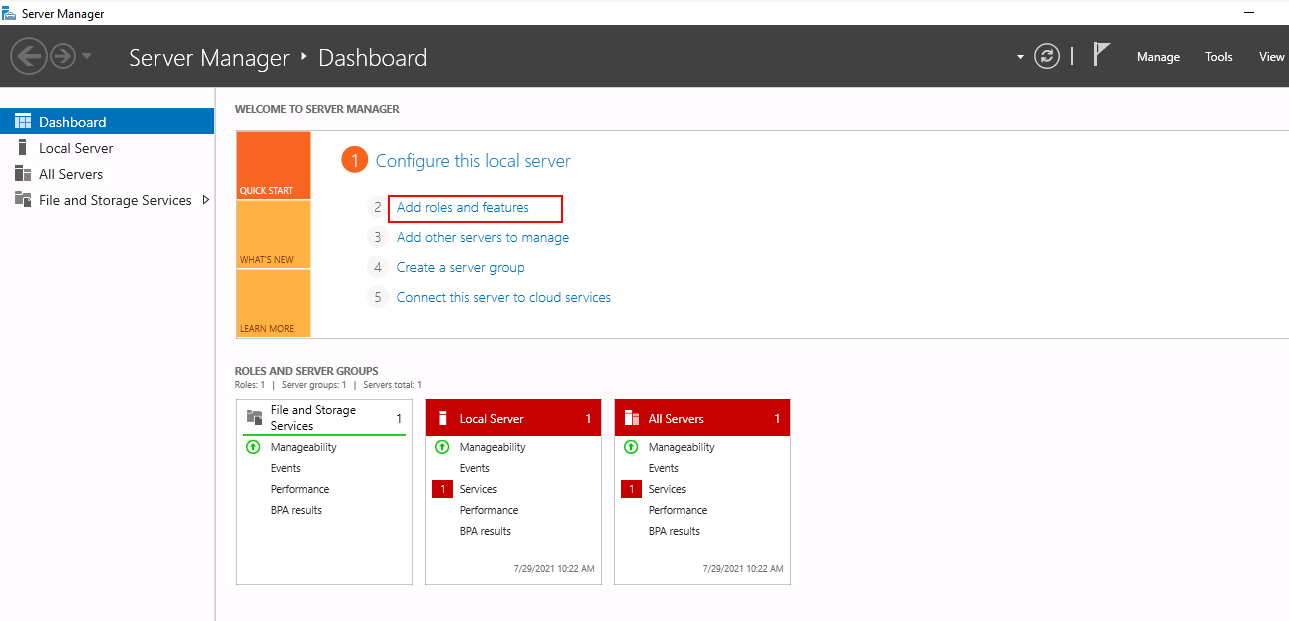
Task: Click Events in File and Storage Services tile
Action: 286,468
